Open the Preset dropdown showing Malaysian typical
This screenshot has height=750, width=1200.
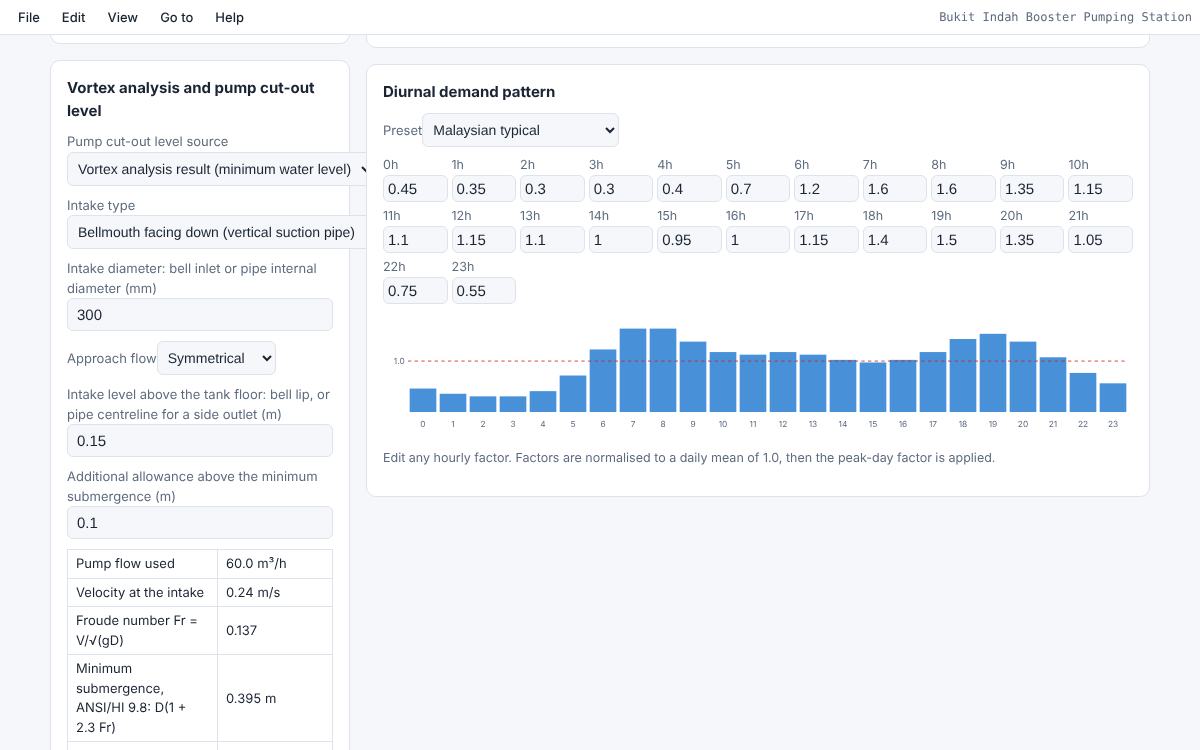click(x=520, y=130)
